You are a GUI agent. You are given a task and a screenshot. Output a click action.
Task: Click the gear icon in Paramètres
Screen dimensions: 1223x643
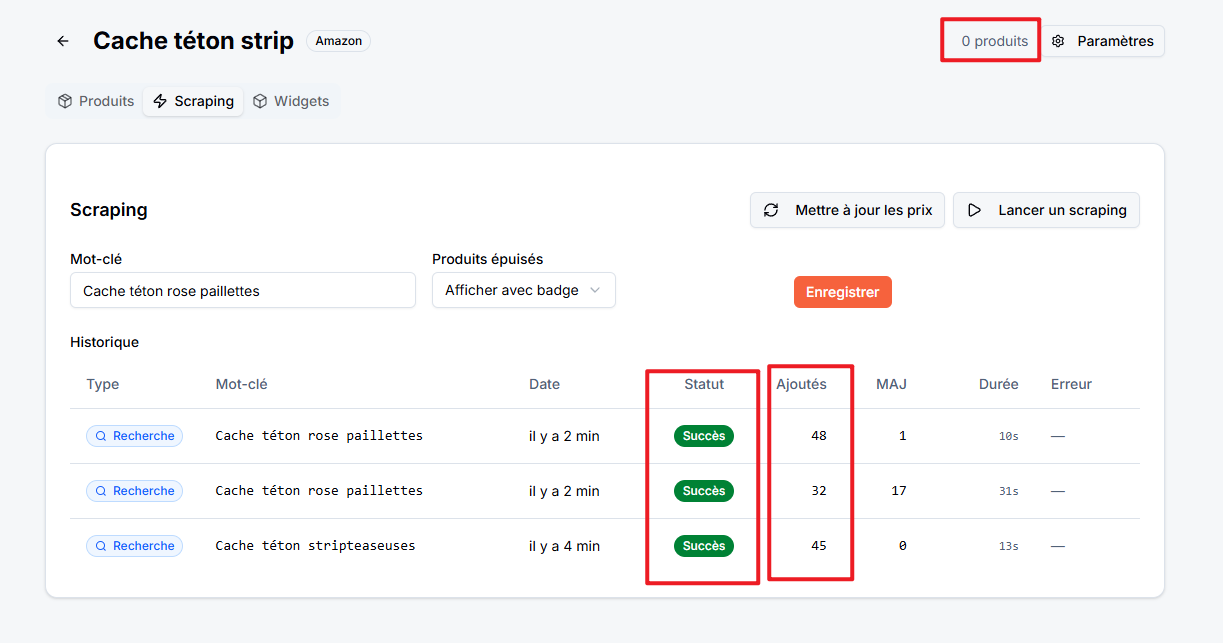pyautogui.click(x=1058, y=41)
